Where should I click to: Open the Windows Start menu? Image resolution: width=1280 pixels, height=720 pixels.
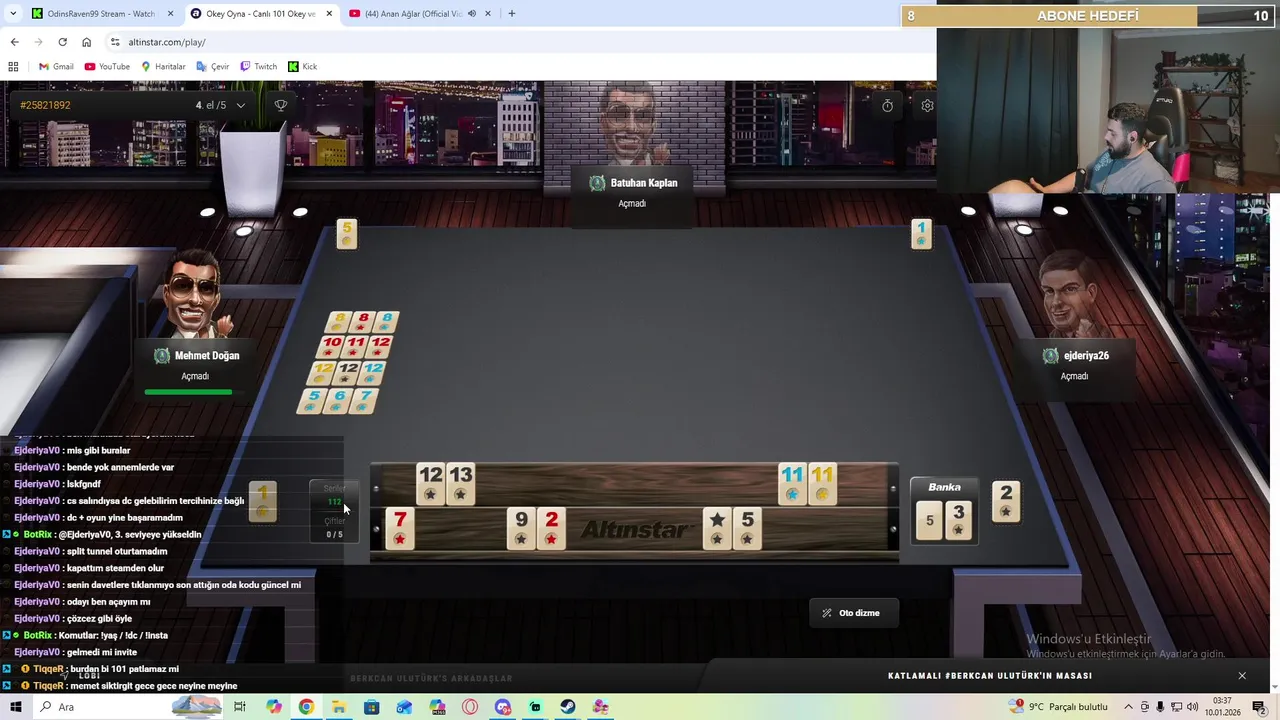pos(16,707)
